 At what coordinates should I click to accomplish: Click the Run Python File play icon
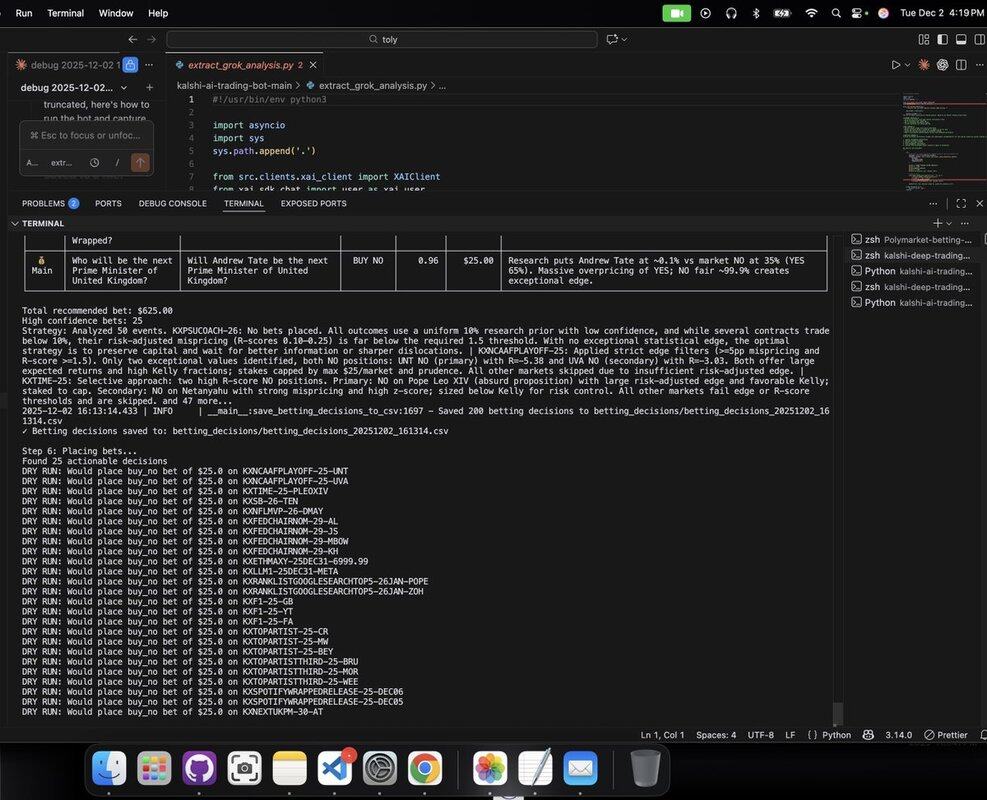(895, 65)
